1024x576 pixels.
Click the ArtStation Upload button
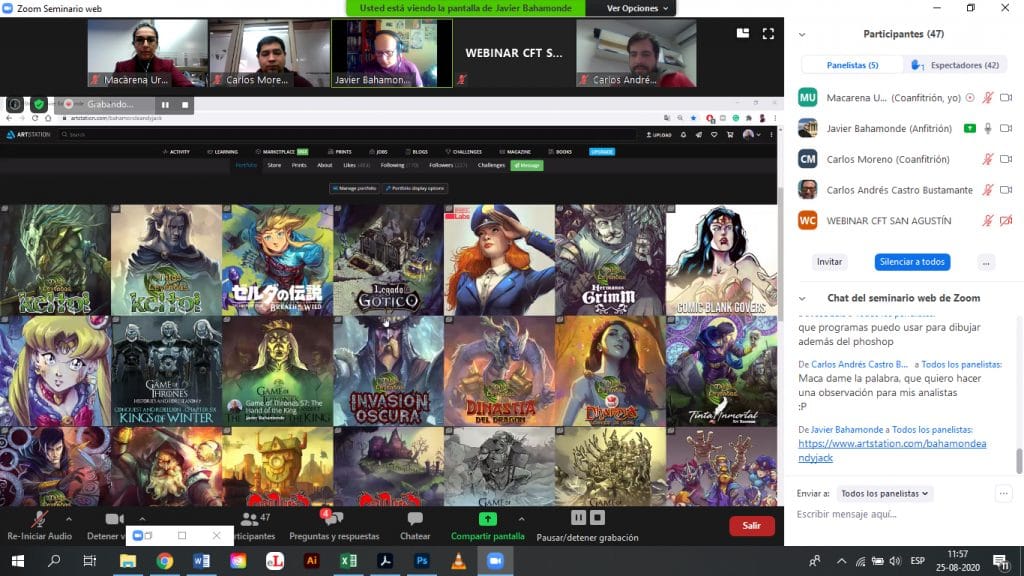(658, 135)
